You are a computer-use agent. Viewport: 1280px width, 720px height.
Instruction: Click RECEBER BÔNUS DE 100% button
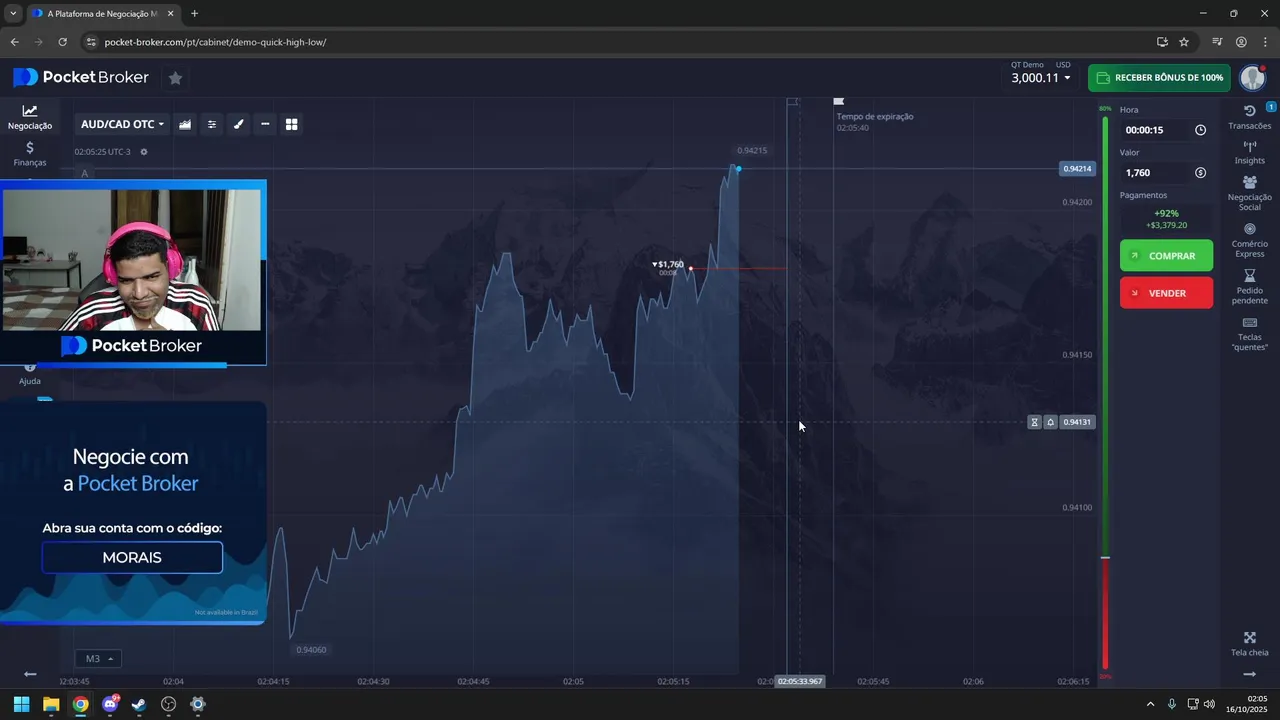click(x=1159, y=78)
